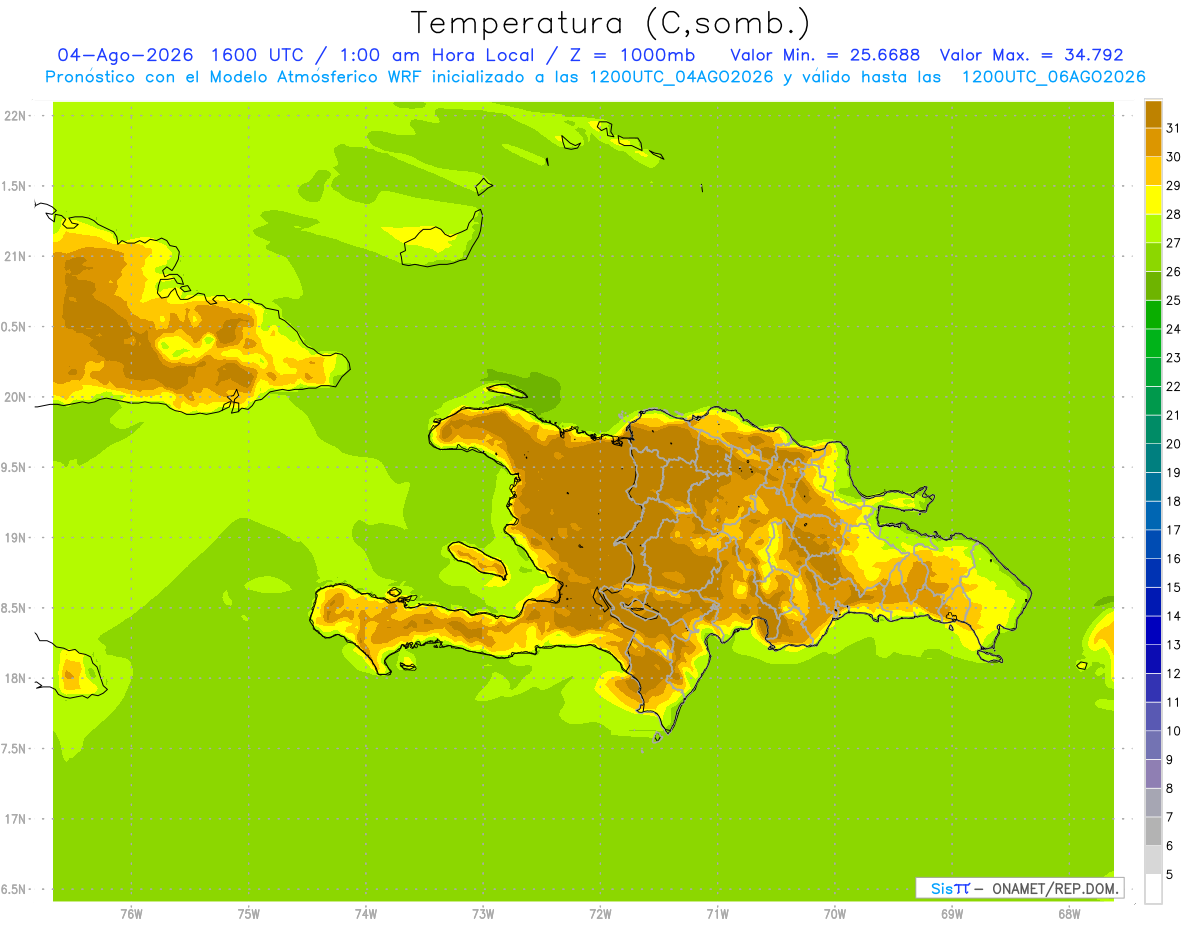Click the gray legend swatch between 6 and 7

pyautogui.click(x=1153, y=832)
